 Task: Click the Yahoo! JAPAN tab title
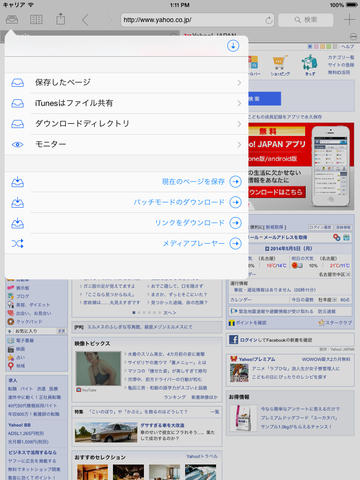pyautogui.click(x=213, y=35)
